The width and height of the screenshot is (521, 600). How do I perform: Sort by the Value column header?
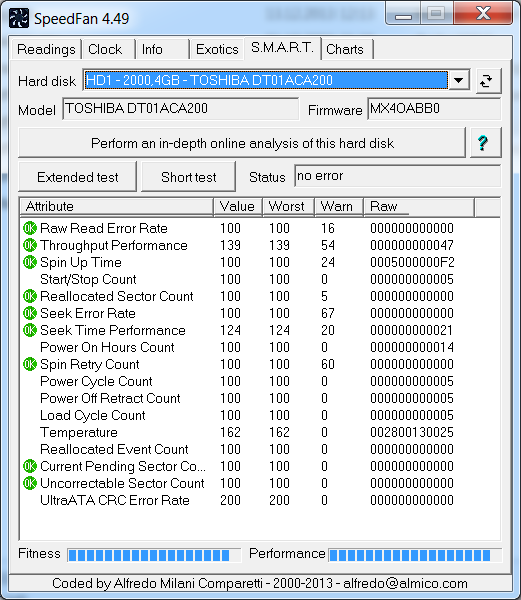[238, 207]
